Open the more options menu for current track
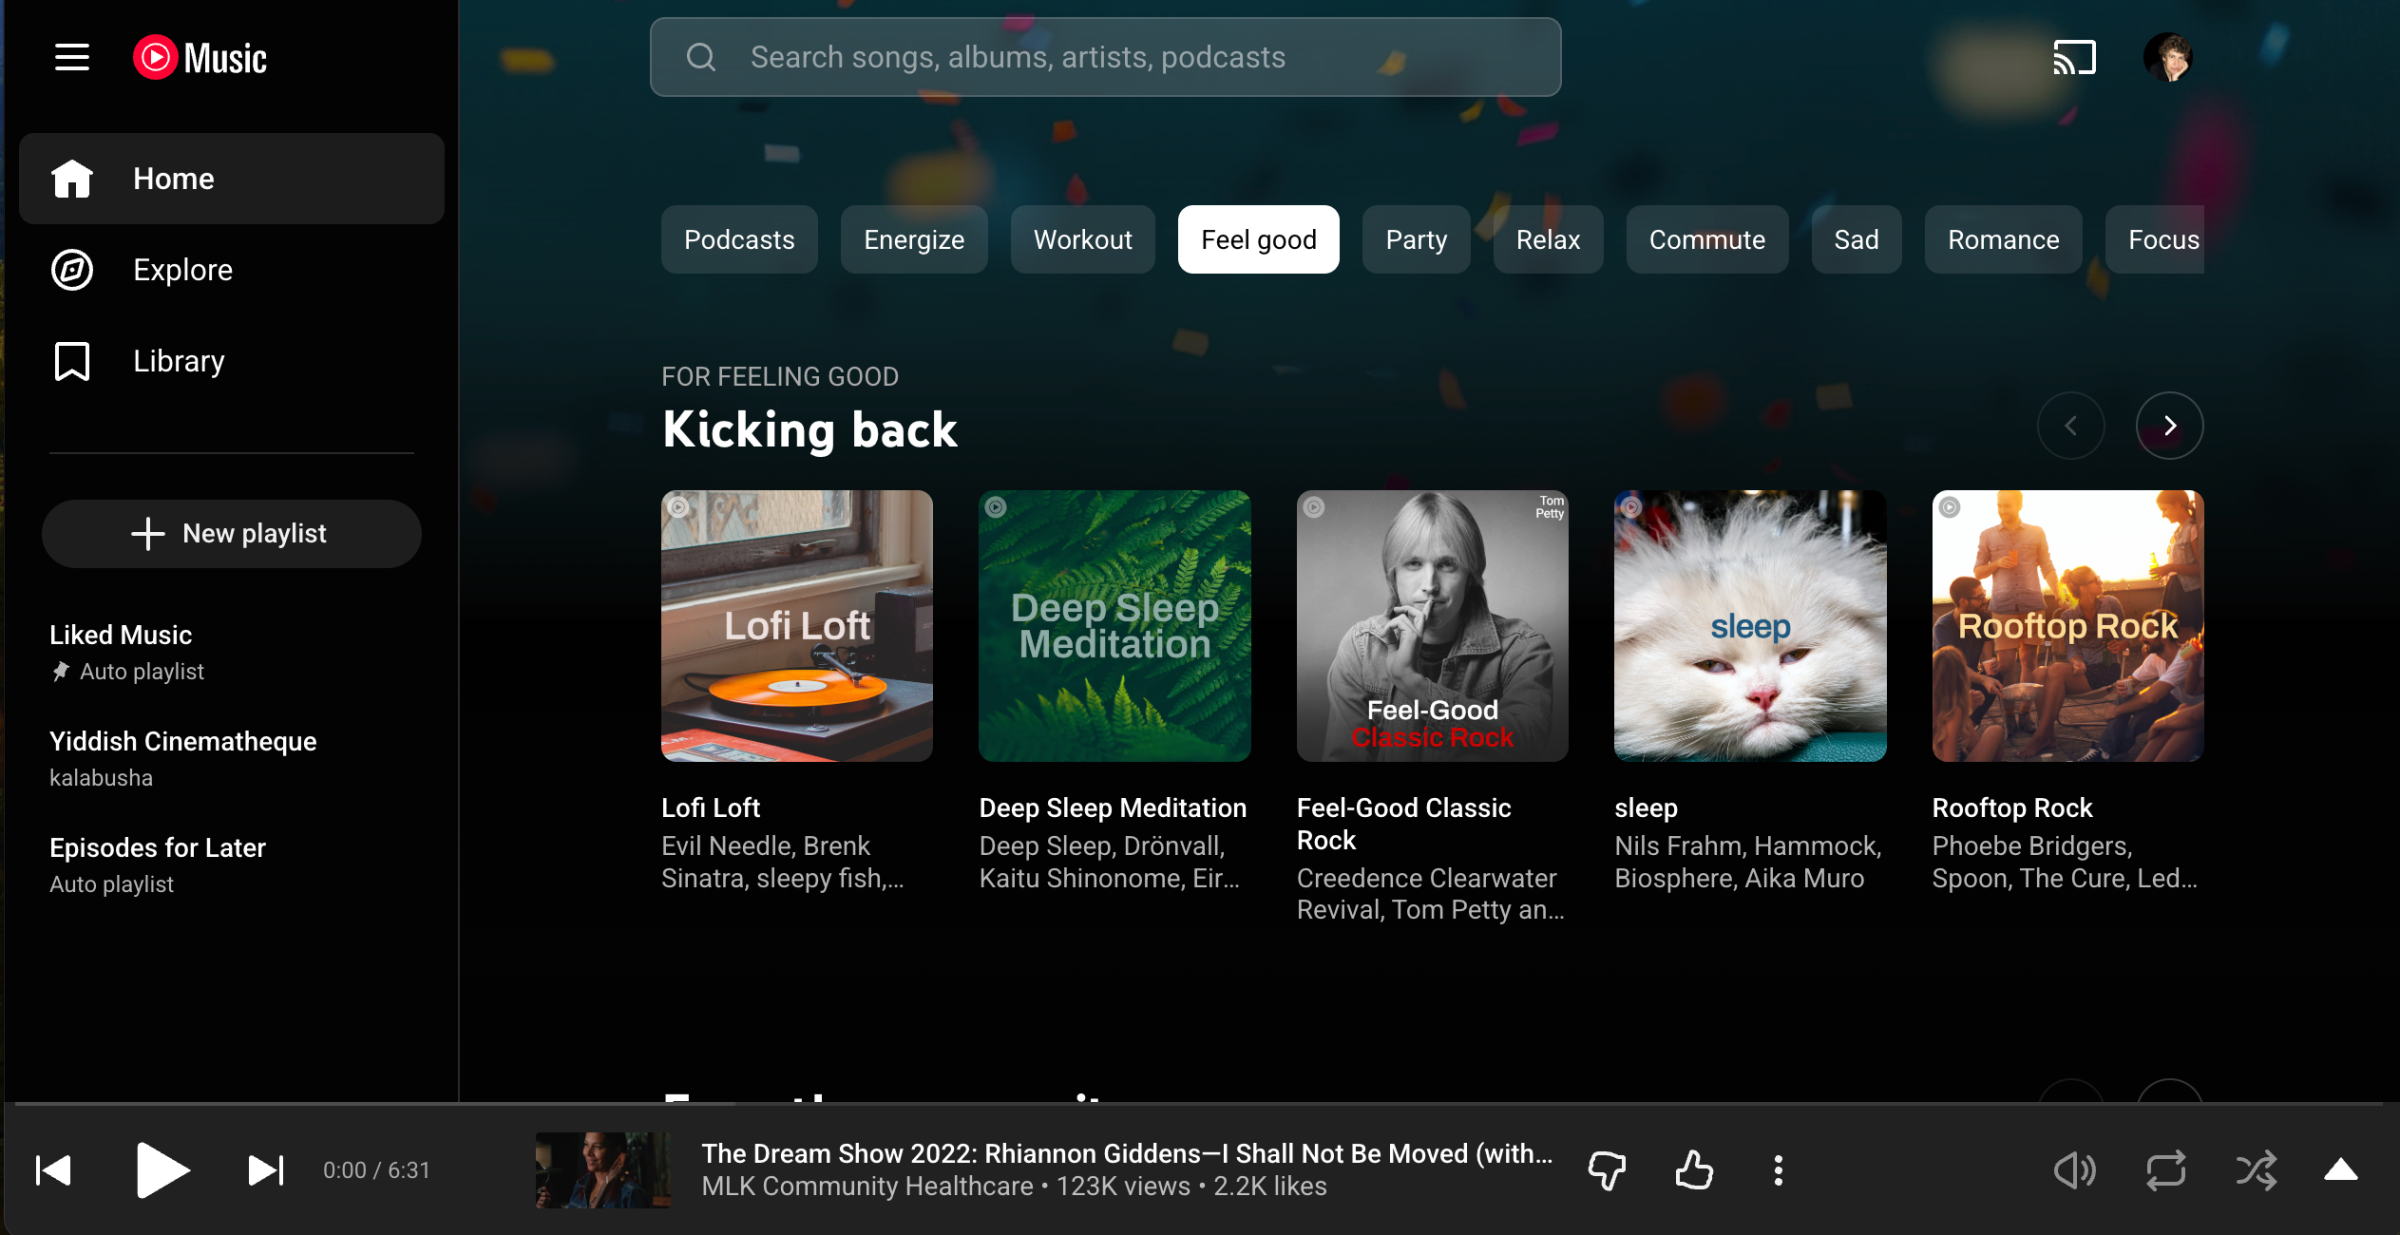The image size is (2400, 1235). [1778, 1169]
